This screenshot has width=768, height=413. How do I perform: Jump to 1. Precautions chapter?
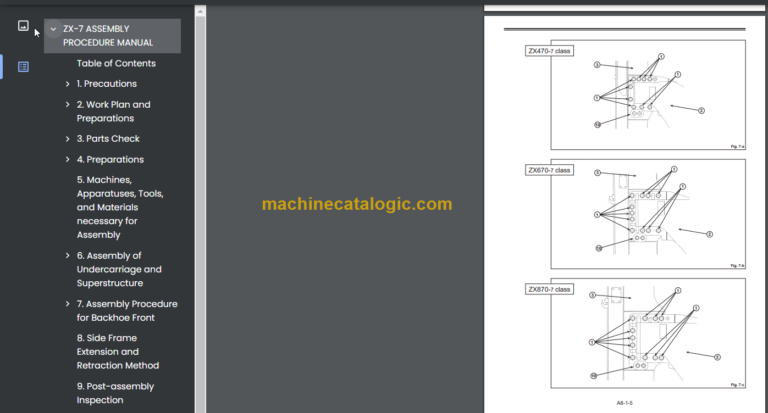[106, 84]
